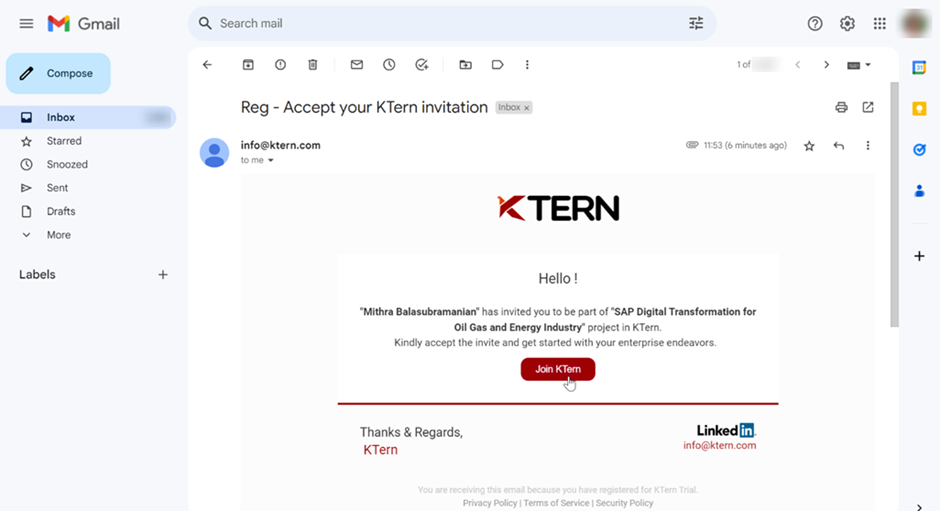This screenshot has height=511, width=940.
Task: Open the LinkedIn logo link
Action: 725,430
